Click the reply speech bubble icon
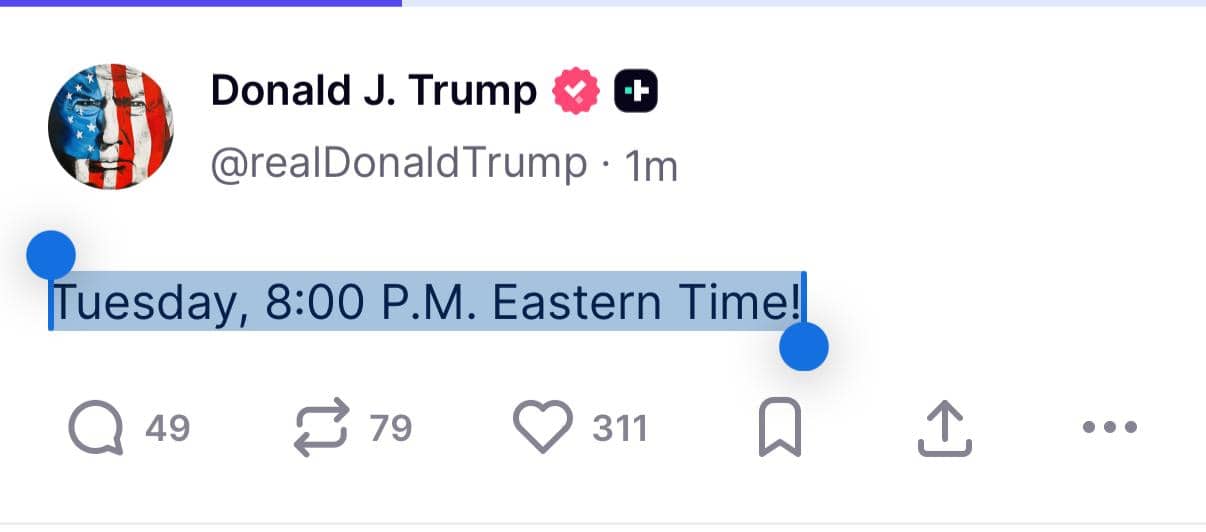Viewport: 1206px width, 532px height. click(96, 428)
